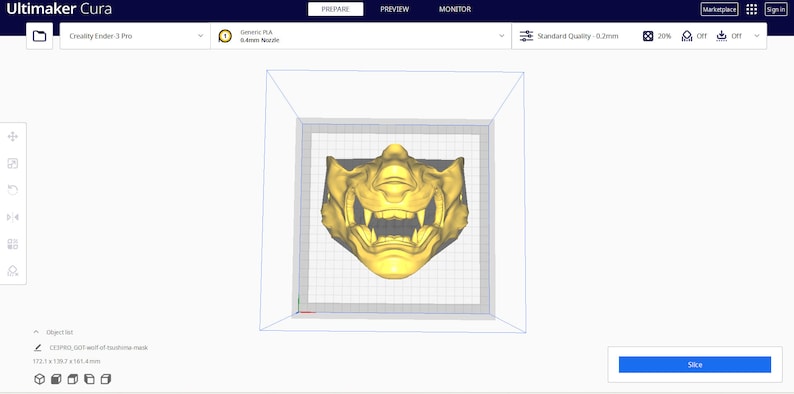Expand the Generic PLA material dropdown

pyautogui.click(x=361, y=36)
